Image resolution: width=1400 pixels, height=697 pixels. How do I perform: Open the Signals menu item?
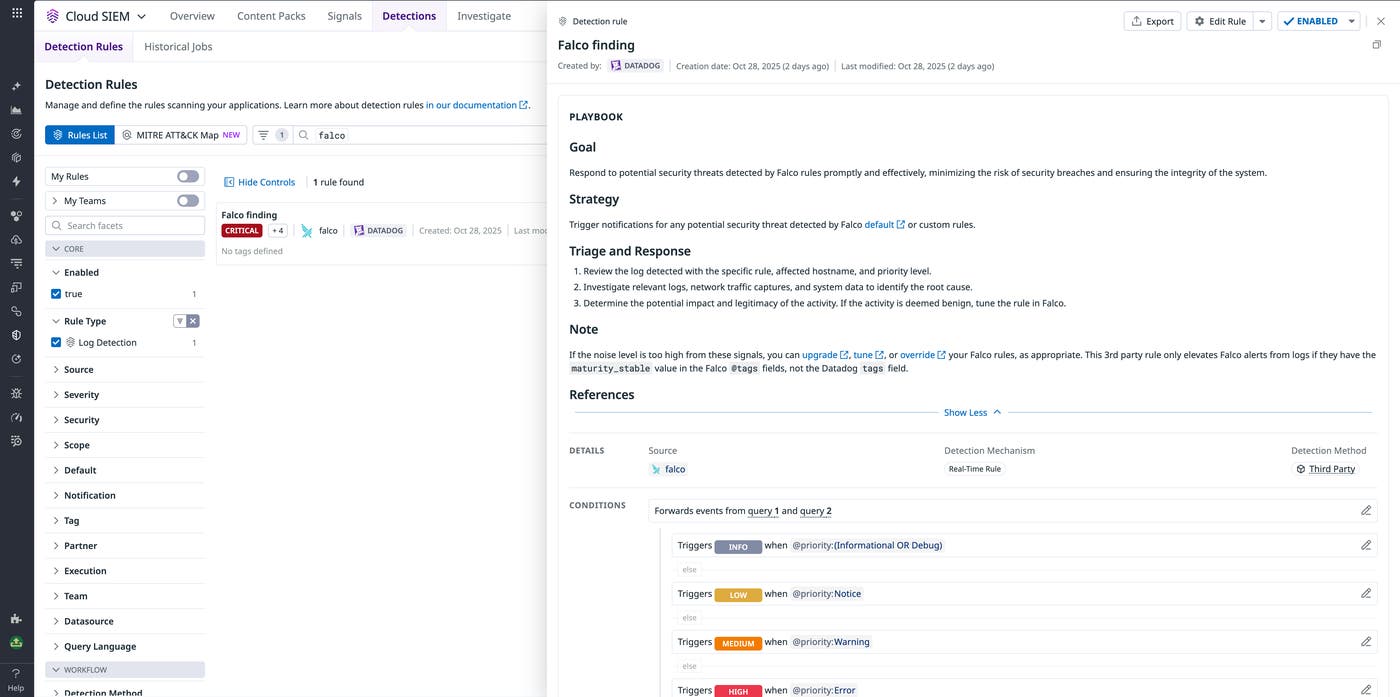[x=343, y=15]
